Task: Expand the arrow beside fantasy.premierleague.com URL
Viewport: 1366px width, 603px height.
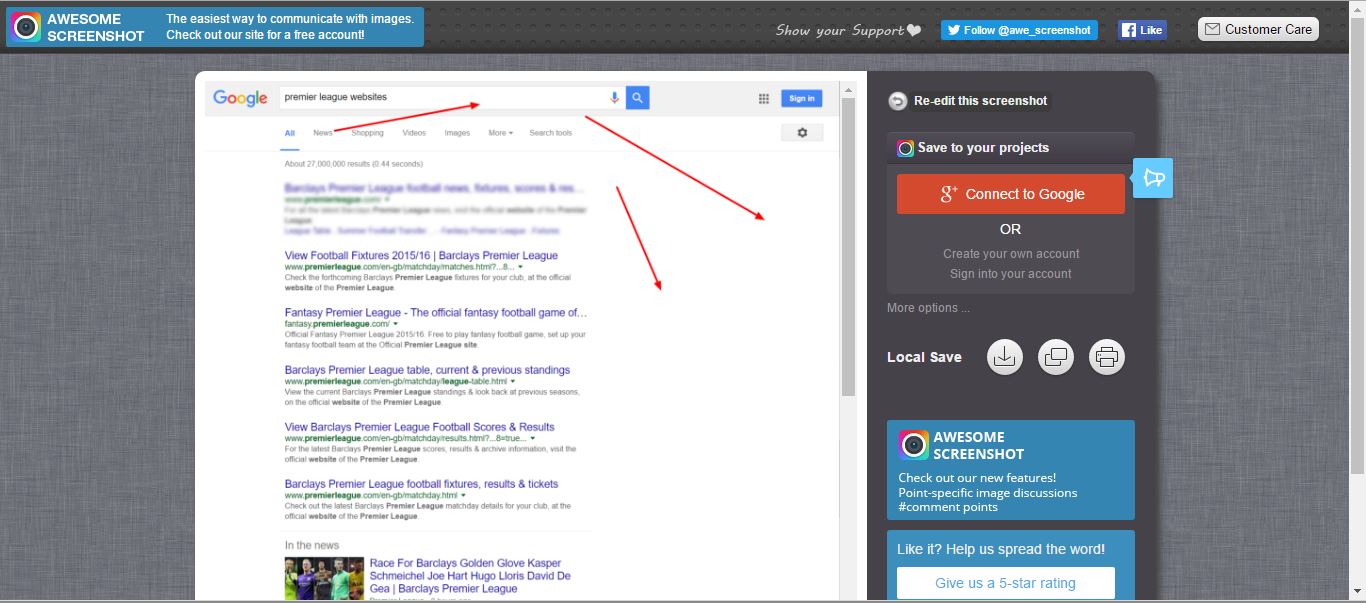Action: 396,325
